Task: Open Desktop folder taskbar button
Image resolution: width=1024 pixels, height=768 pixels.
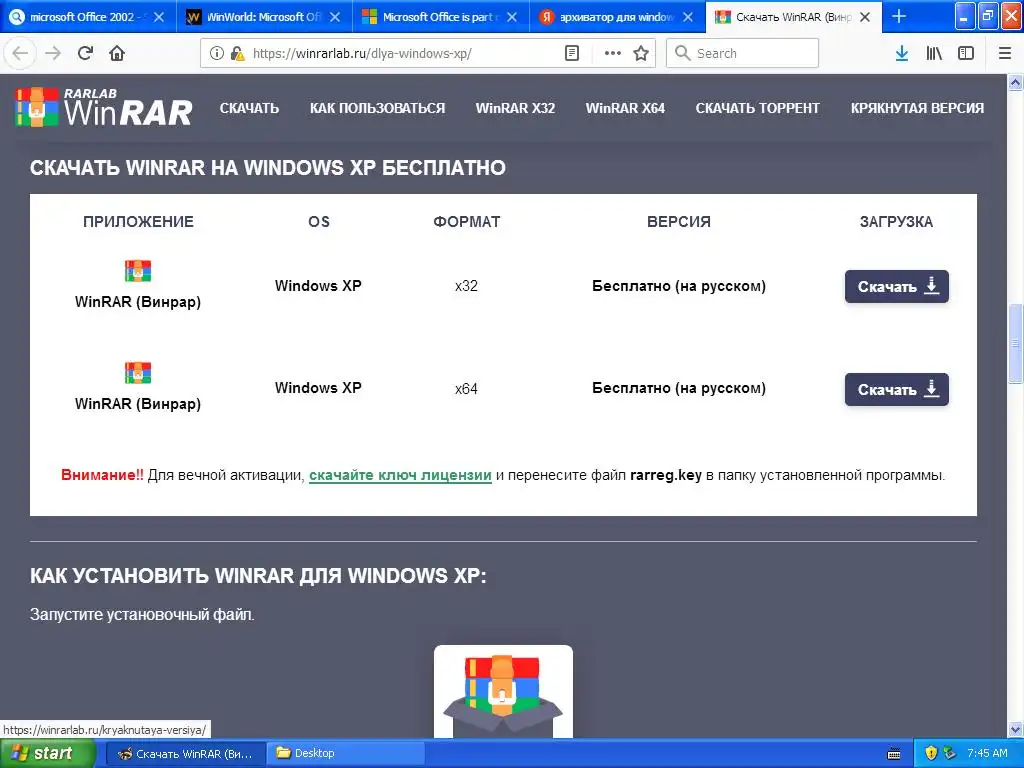Action: point(346,754)
